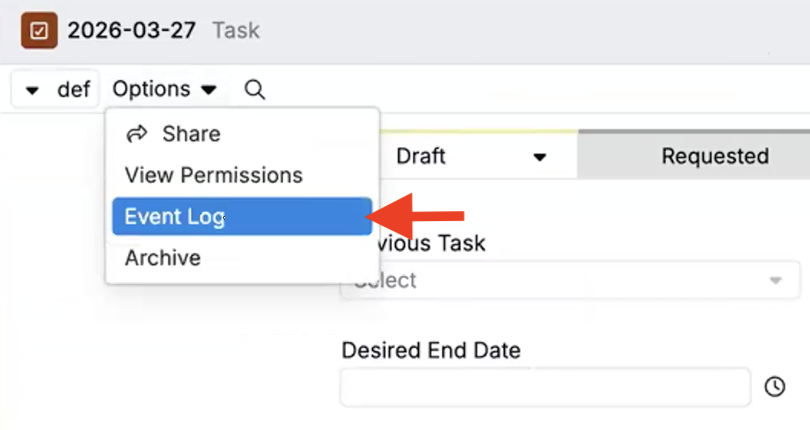Click the def label button

73,90
